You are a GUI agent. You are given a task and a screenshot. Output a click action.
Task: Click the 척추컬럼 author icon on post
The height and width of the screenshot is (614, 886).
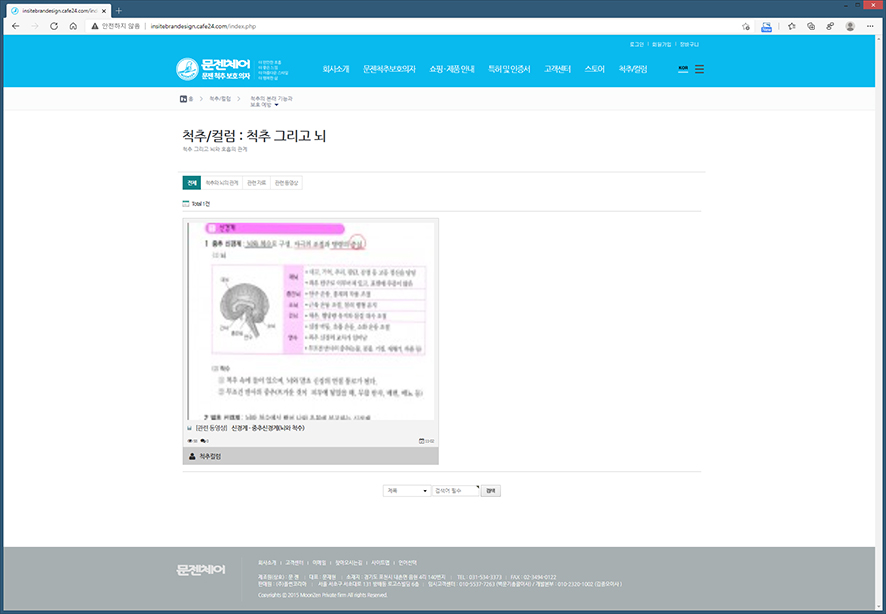click(191, 456)
